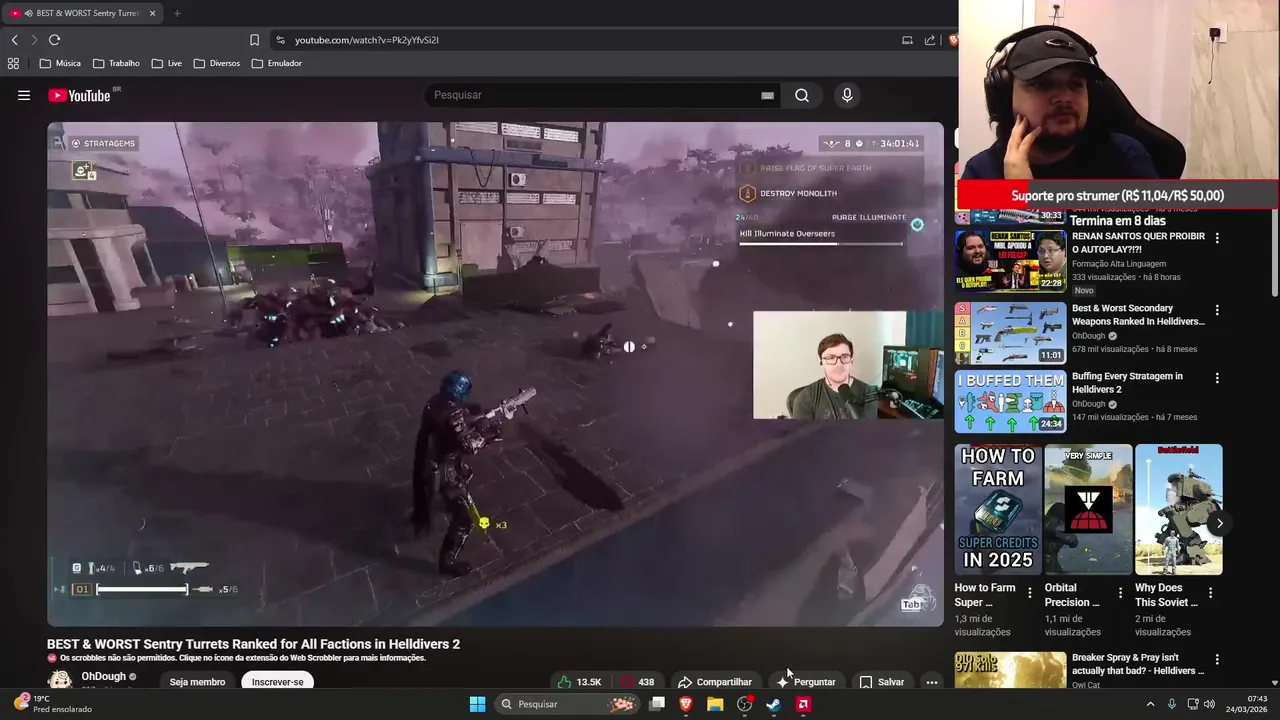Click the Compartilhar share button
1280x720 pixels.
pos(714,682)
